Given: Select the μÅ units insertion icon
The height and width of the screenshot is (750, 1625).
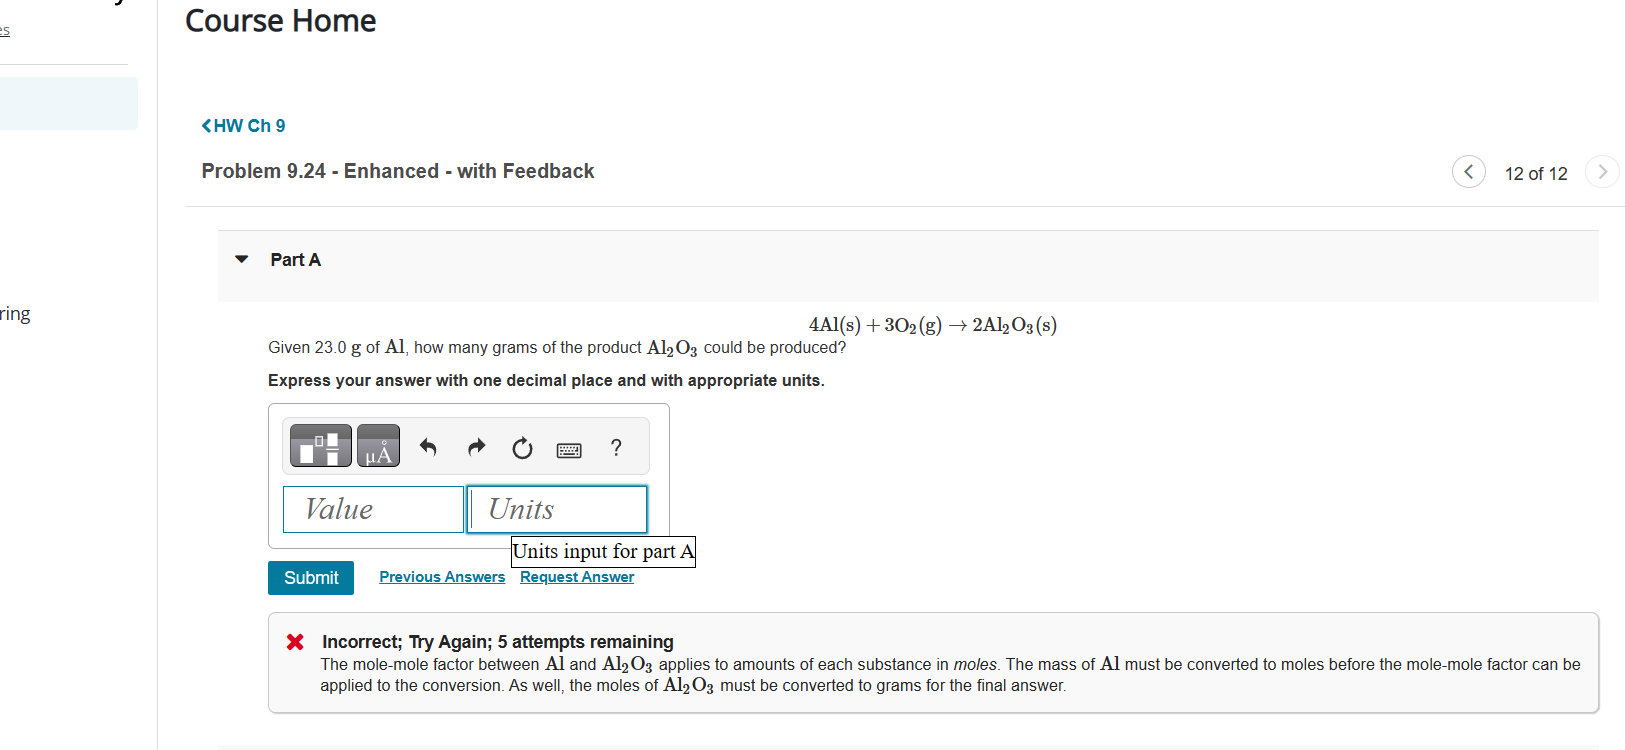Looking at the screenshot, I should (x=378, y=446).
